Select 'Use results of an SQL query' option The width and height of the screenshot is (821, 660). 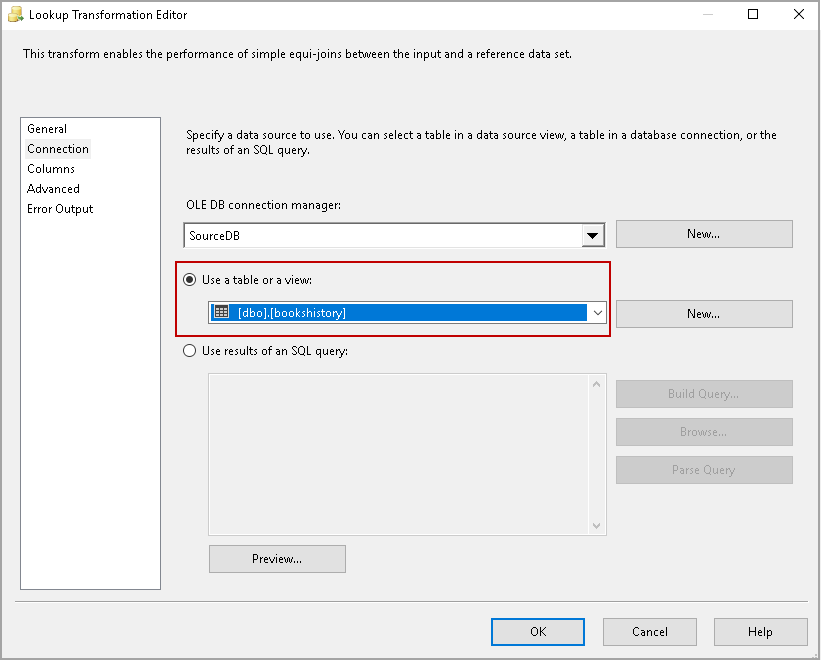point(189,349)
